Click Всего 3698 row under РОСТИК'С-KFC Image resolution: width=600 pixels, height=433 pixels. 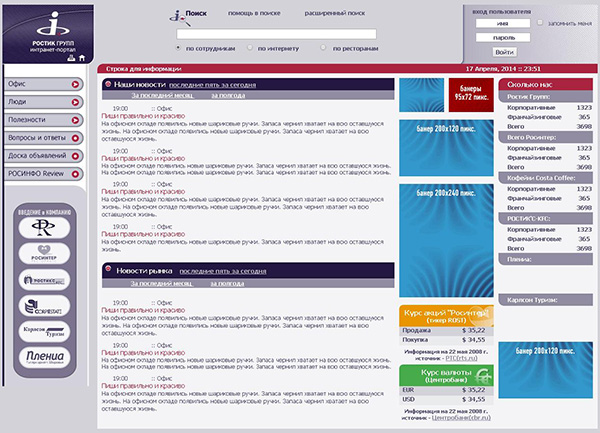(x=549, y=249)
